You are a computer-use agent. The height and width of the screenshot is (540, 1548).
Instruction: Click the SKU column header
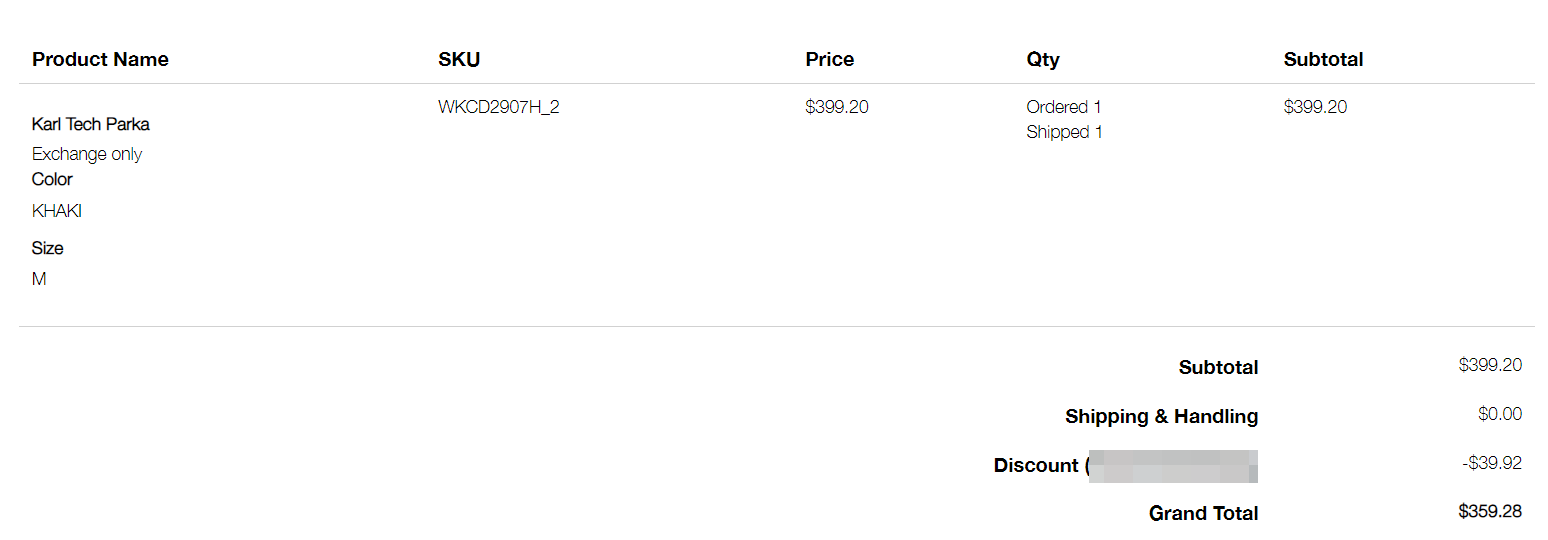(x=459, y=59)
